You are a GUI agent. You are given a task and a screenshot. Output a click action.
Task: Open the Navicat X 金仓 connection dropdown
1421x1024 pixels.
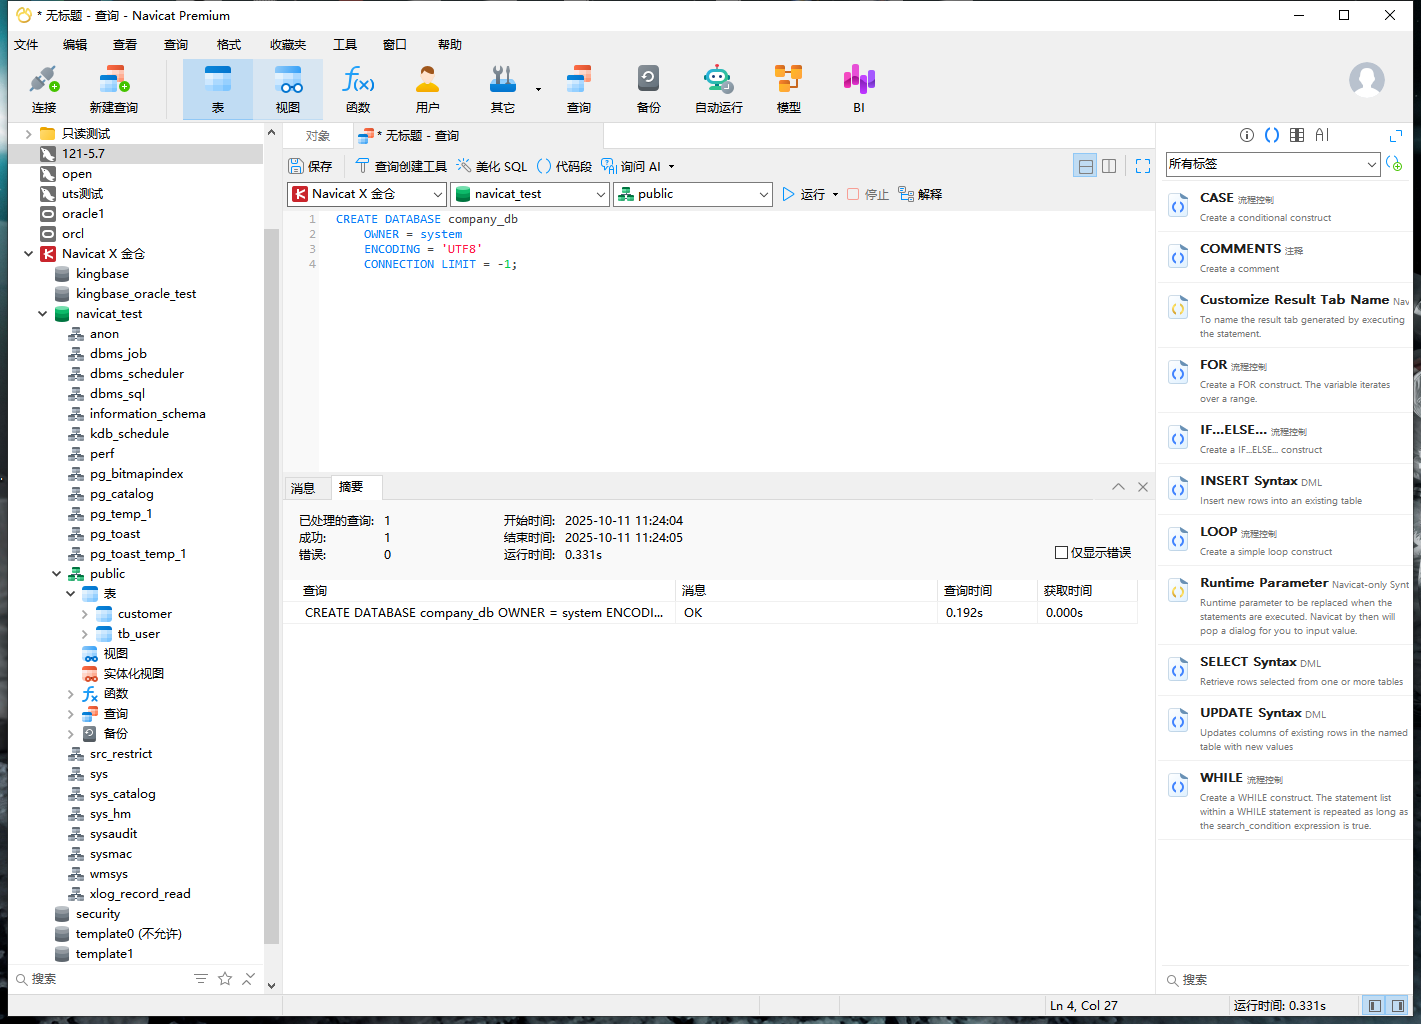pos(367,194)
